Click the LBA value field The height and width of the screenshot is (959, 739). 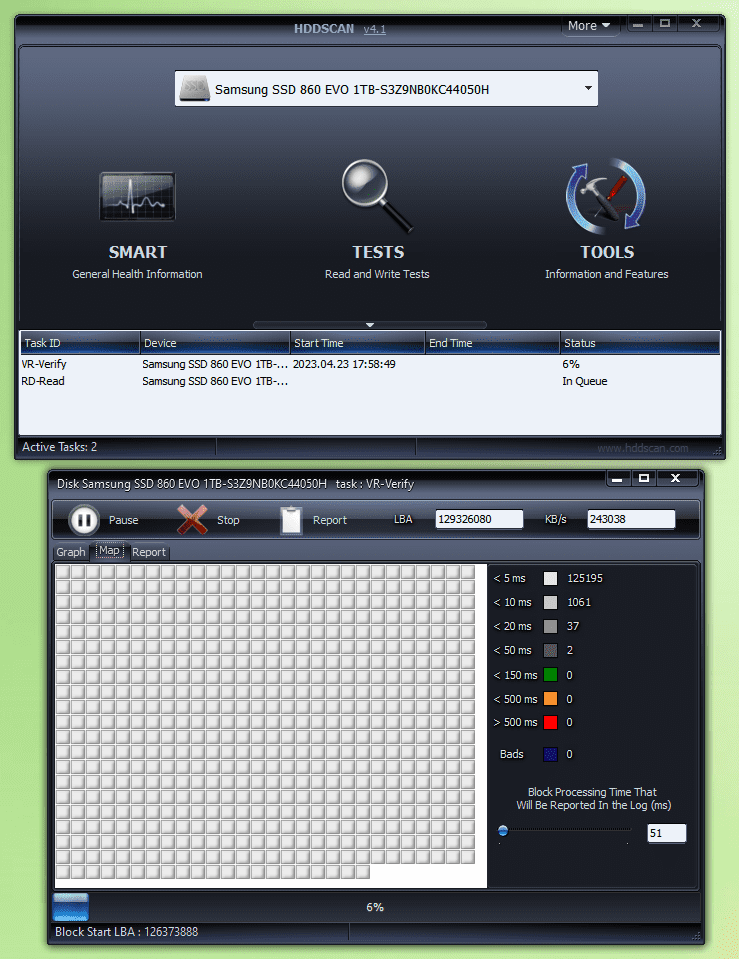pos(479,519)
